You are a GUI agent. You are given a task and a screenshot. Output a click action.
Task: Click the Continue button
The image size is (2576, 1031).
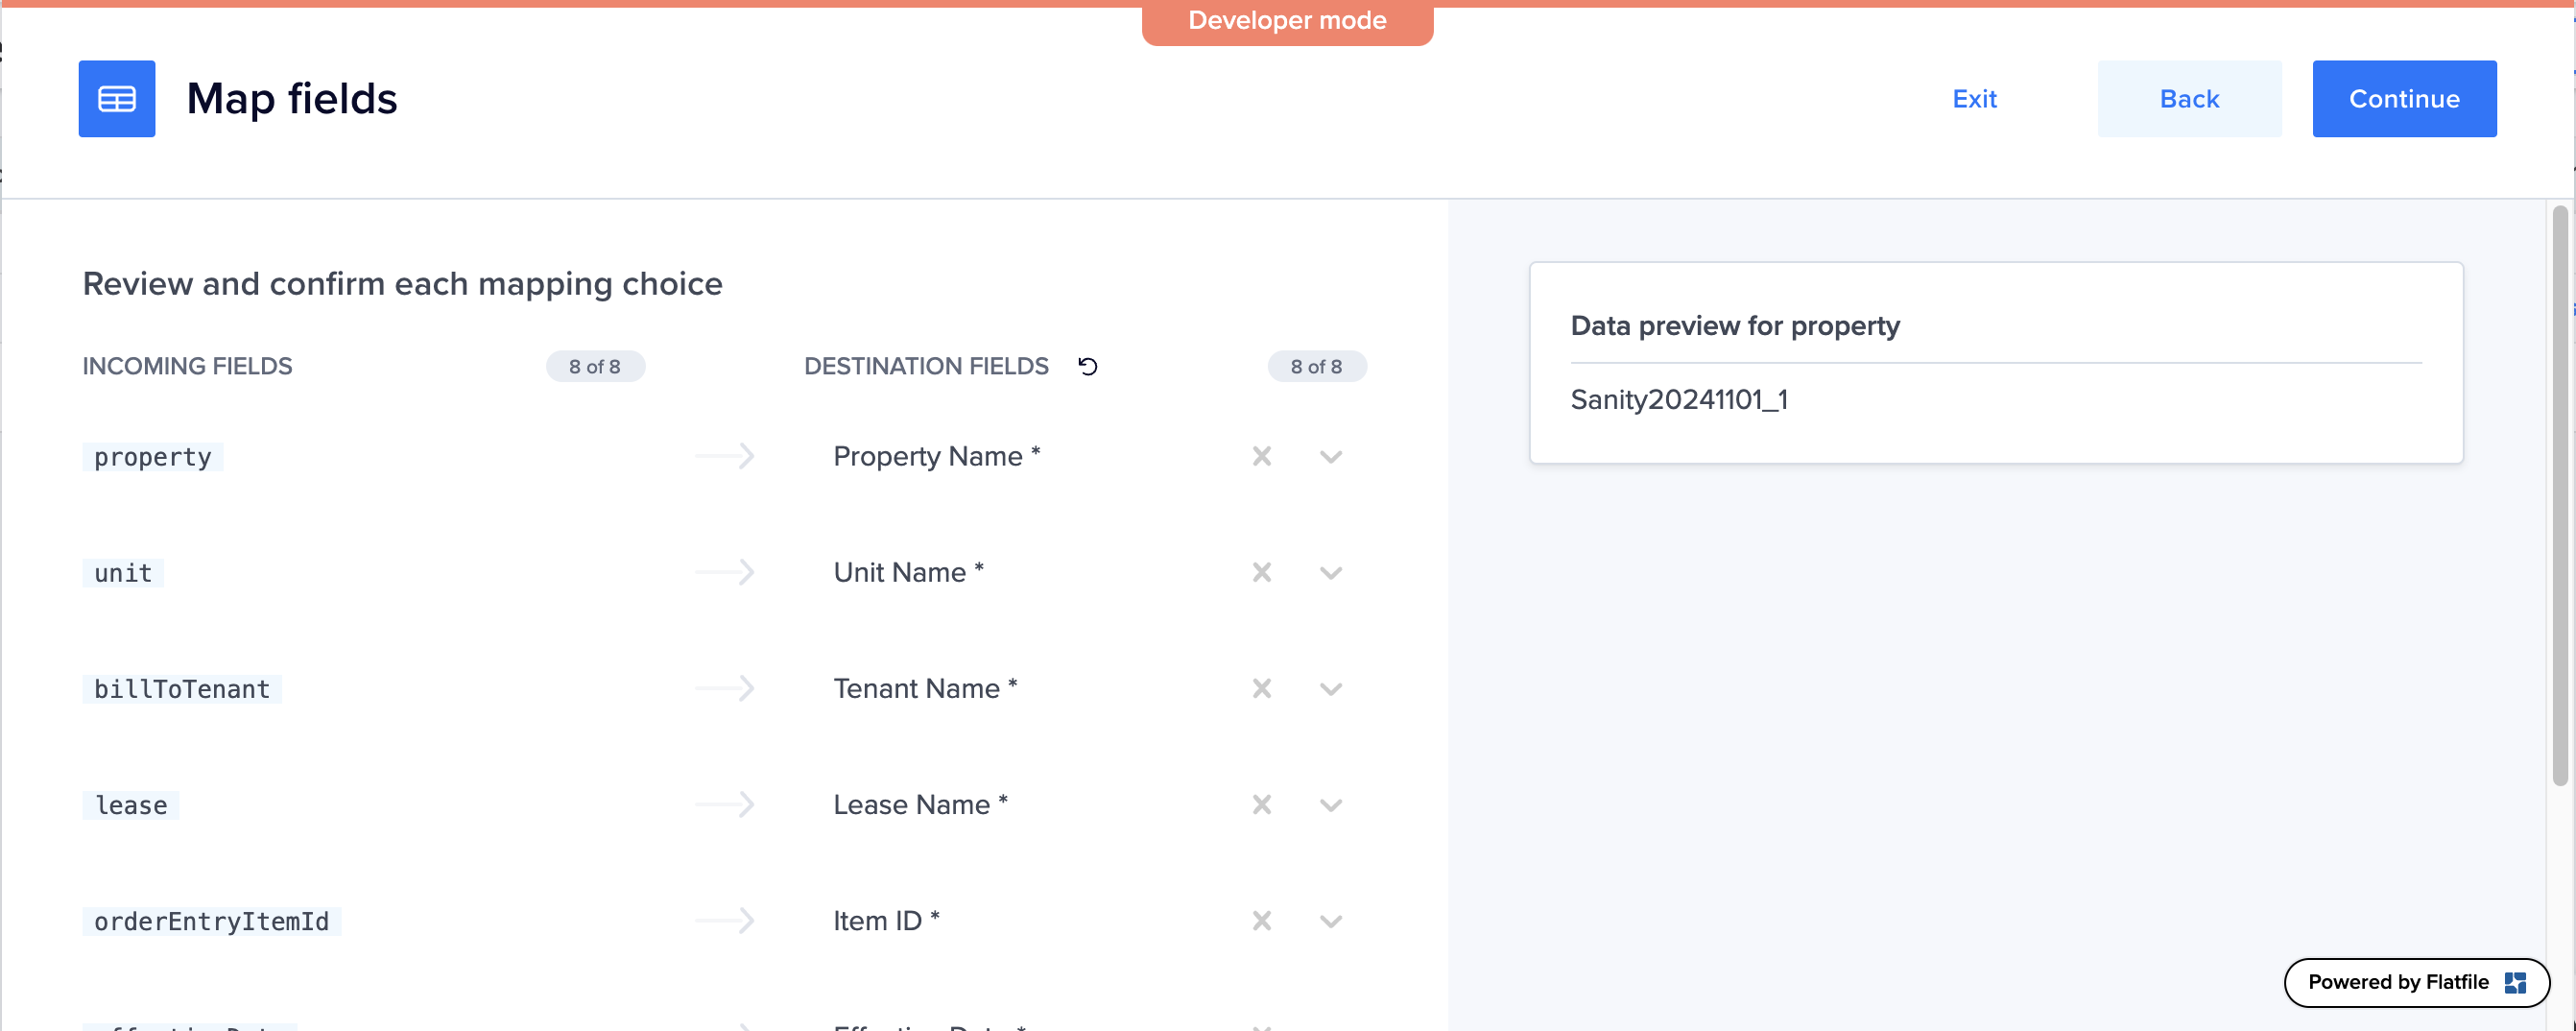(x=2404, y=99)
